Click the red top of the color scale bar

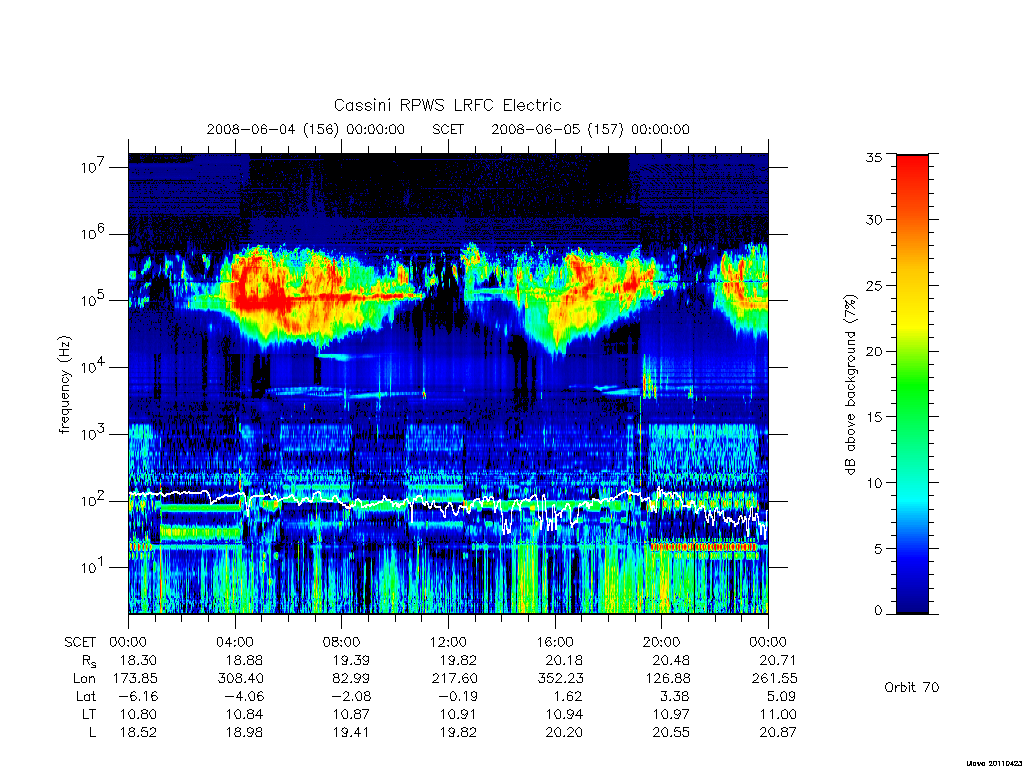point(912,161)
